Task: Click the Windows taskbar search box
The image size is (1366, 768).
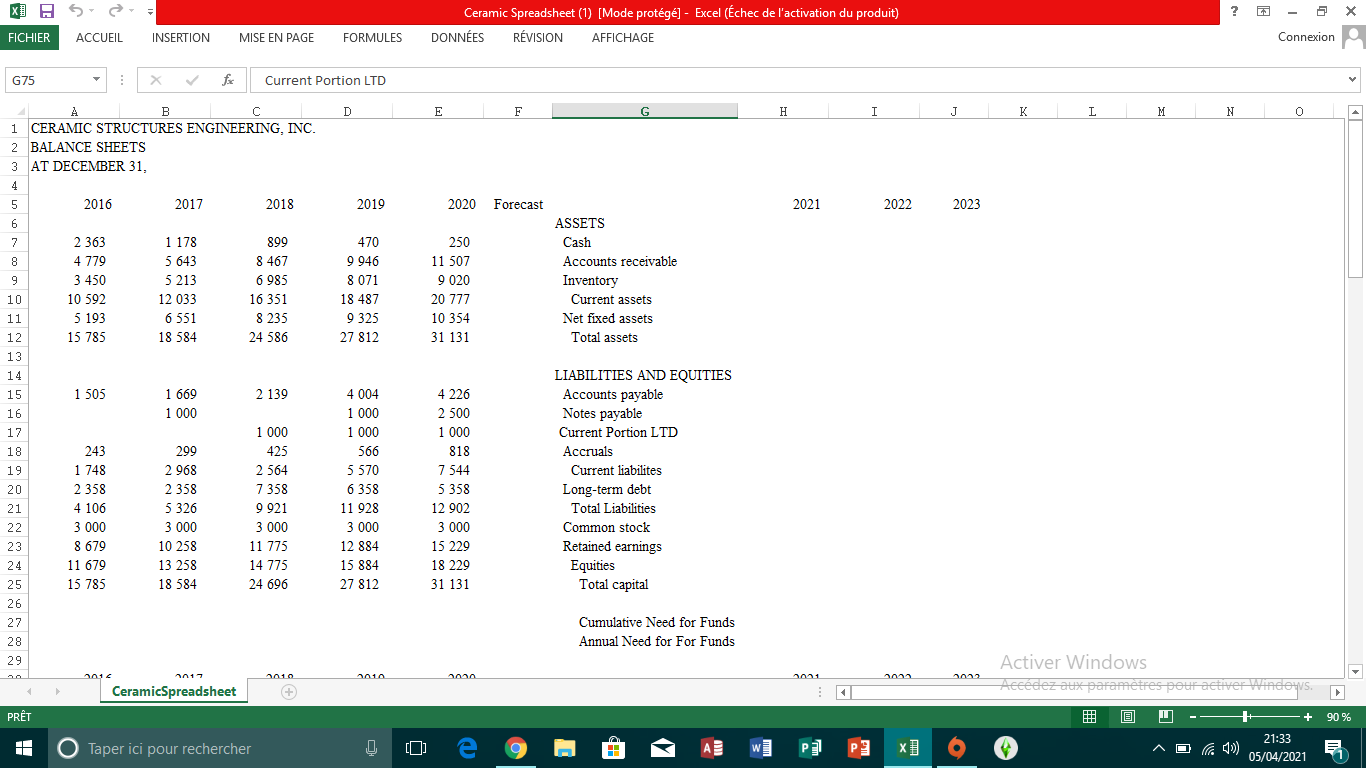Action: [220, 748]
